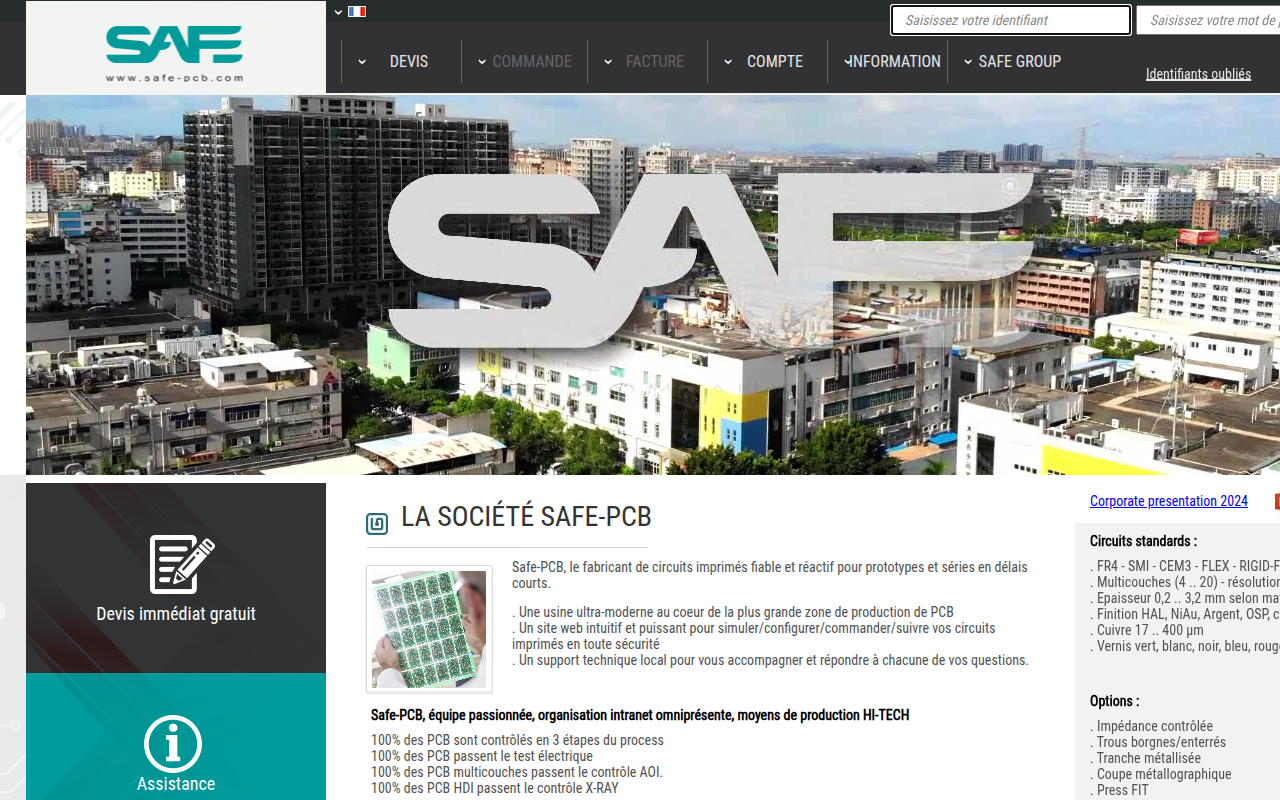Viewport: 1280px width, 800px height.
Task: Click the bold 'équipe passionnée' line
Action: 640,715
